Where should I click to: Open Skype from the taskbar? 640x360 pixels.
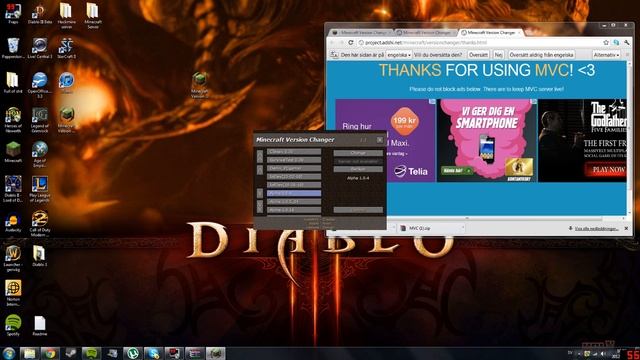click(153, 353)
